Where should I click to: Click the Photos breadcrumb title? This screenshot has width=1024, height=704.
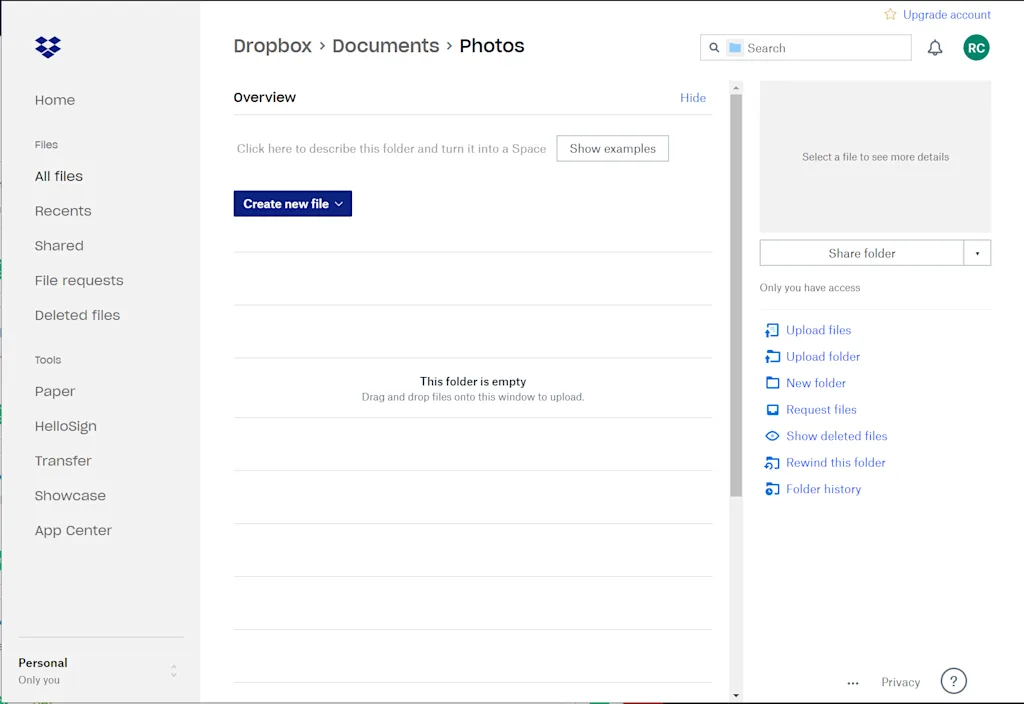tap(491, 46)
